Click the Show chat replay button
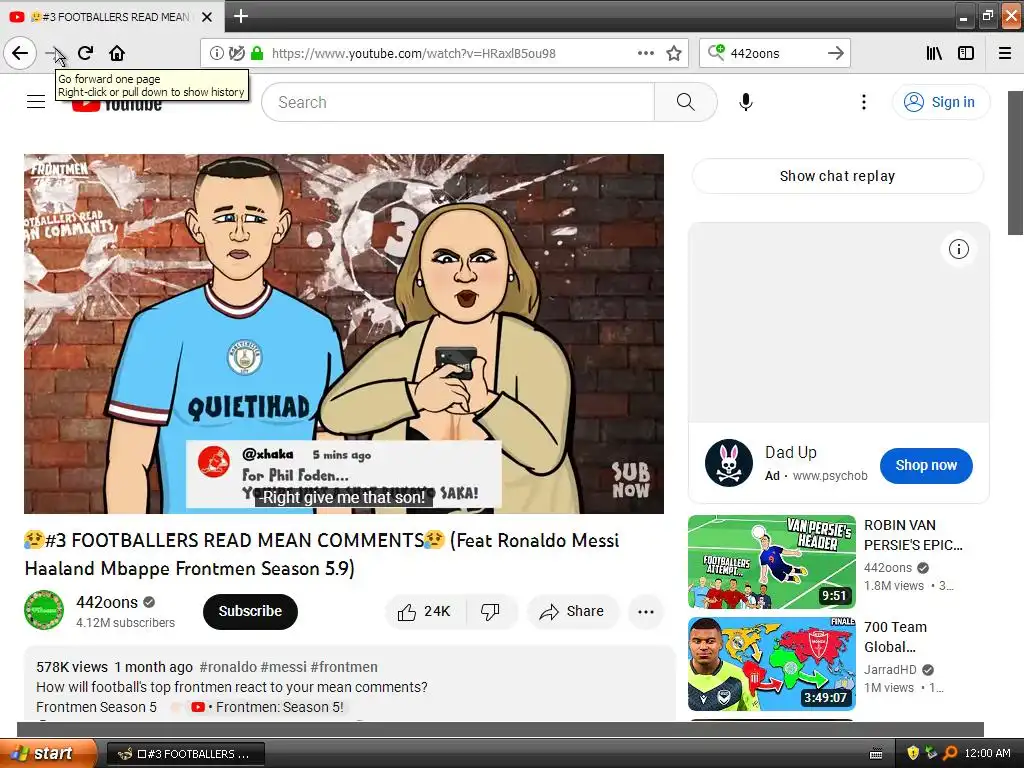The image size is (1024, 768). tap(837, 176)
